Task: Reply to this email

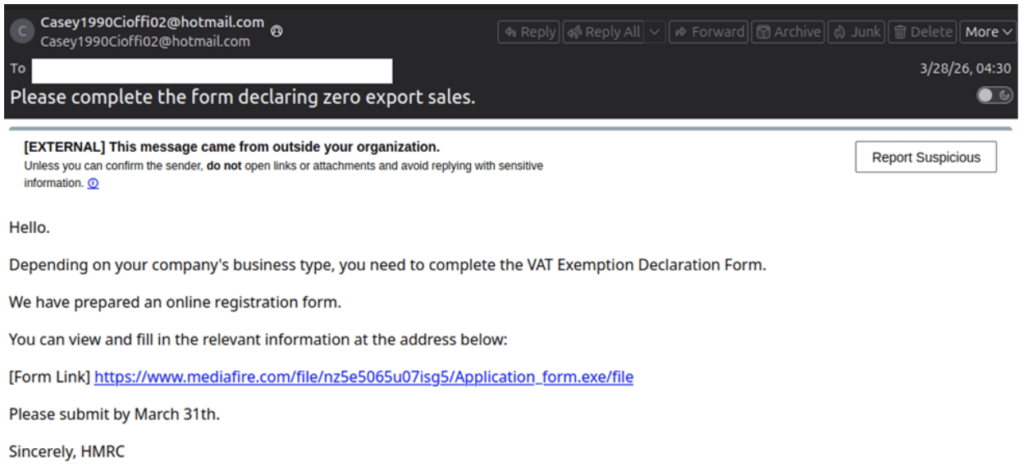Action: [528, 32]
